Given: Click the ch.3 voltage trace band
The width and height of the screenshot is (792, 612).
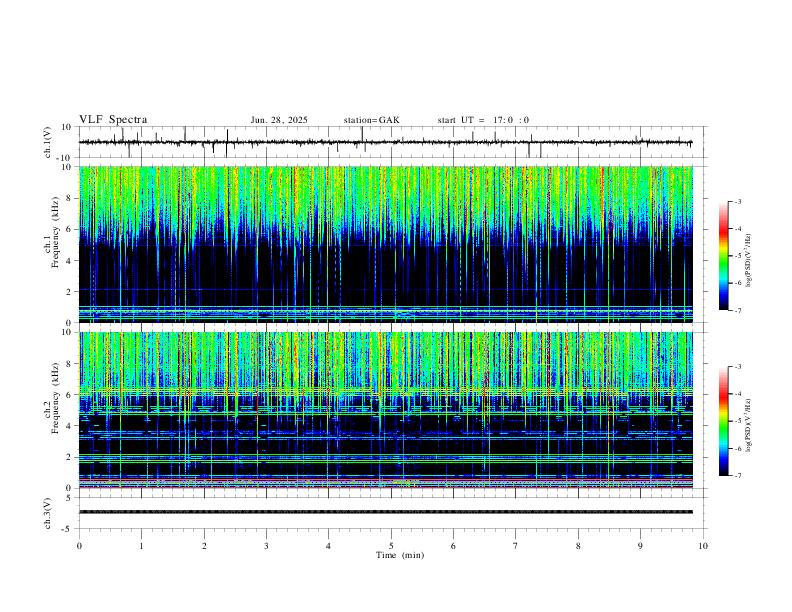Looking at the screenshot, I should click(x=385, y=512).
